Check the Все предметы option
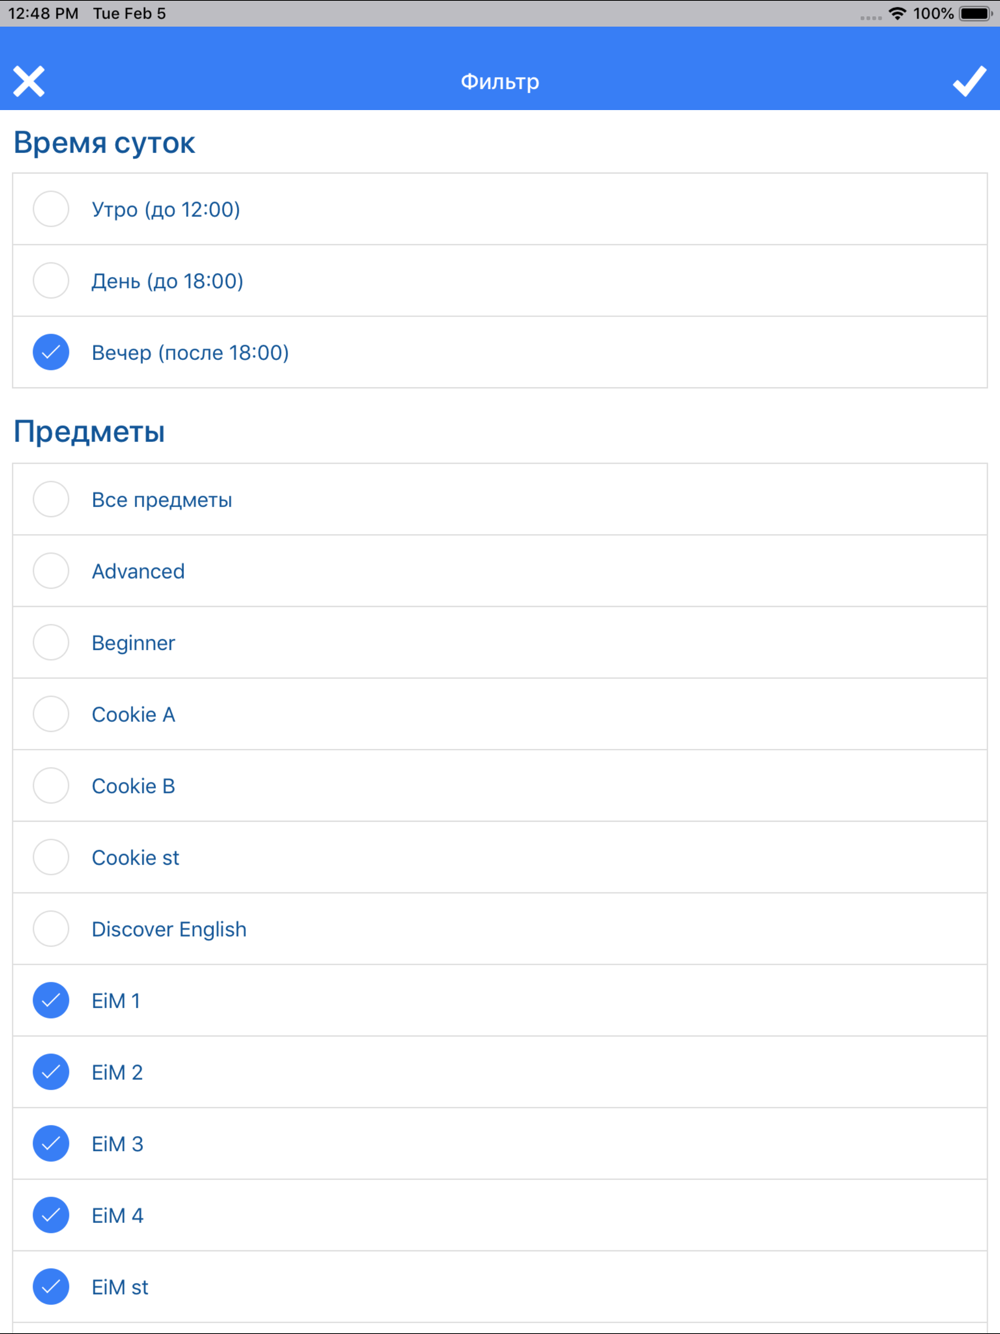Image resolution: width=1000 pixels, height=1334 pixels. (51, 499)
